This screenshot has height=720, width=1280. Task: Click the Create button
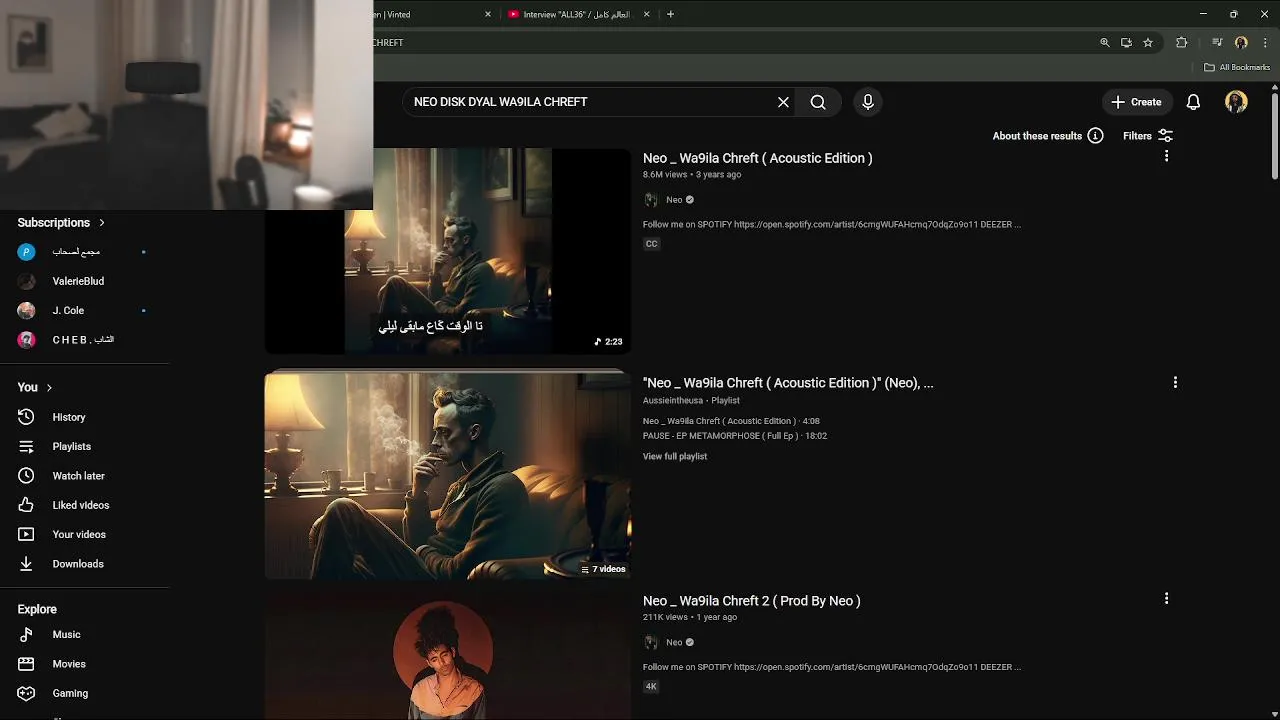[x=1136, y=102]
